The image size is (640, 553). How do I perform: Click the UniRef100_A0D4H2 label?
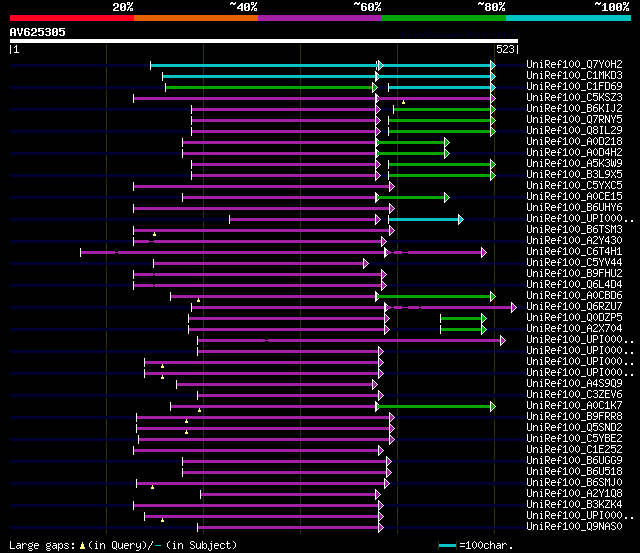(574, 153)
